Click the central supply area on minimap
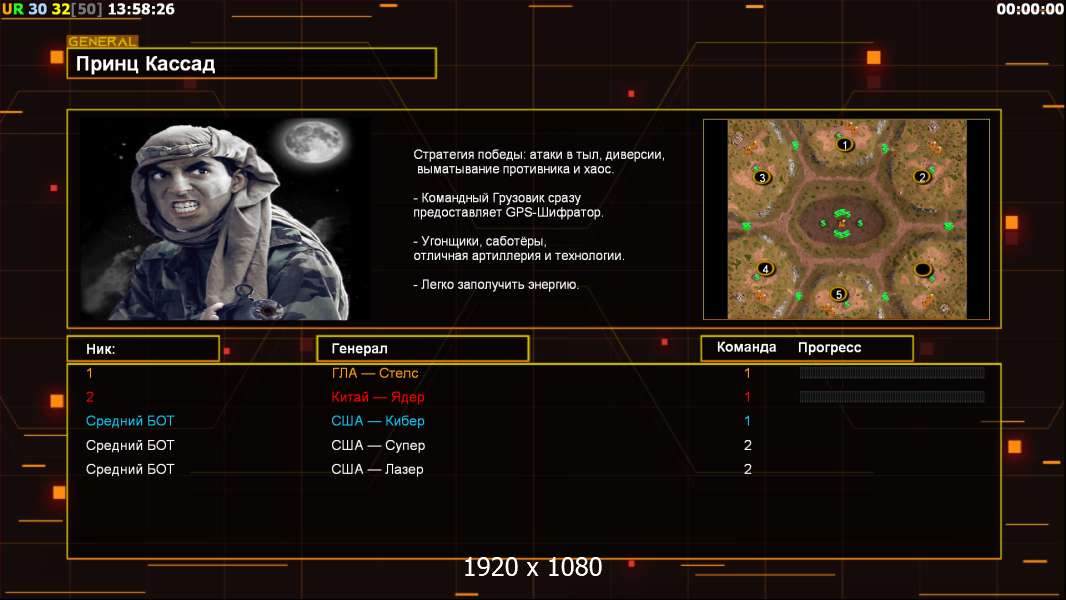Screen dimensions: 1066x600 [x=842, y=223]
